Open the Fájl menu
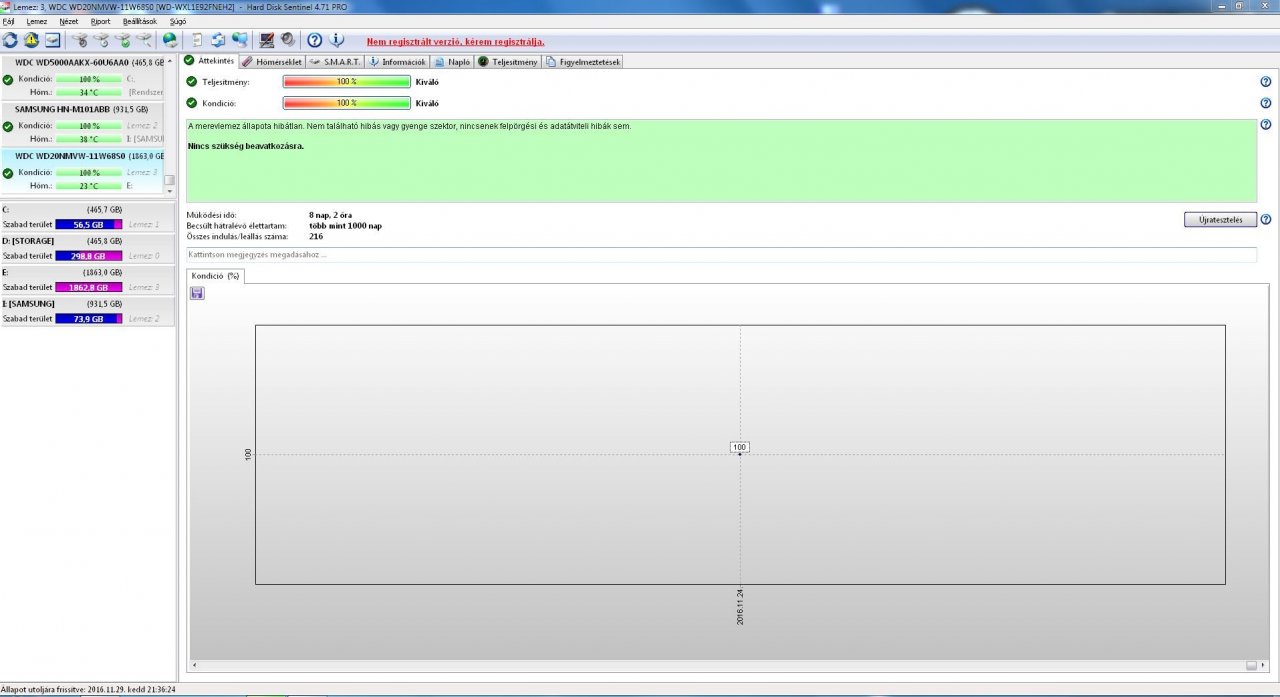Viewport: 1280px width, 697px height. pyautogui.click(x=8, y=21)
